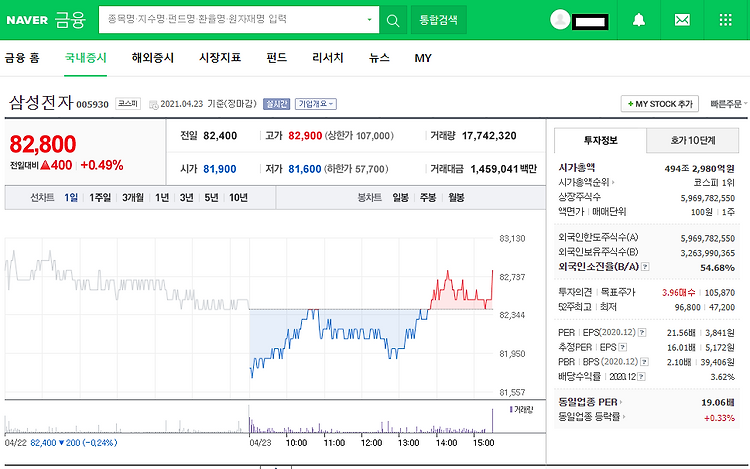
Task: Select 1일 line chart period
Action: [x=71, y=197]
